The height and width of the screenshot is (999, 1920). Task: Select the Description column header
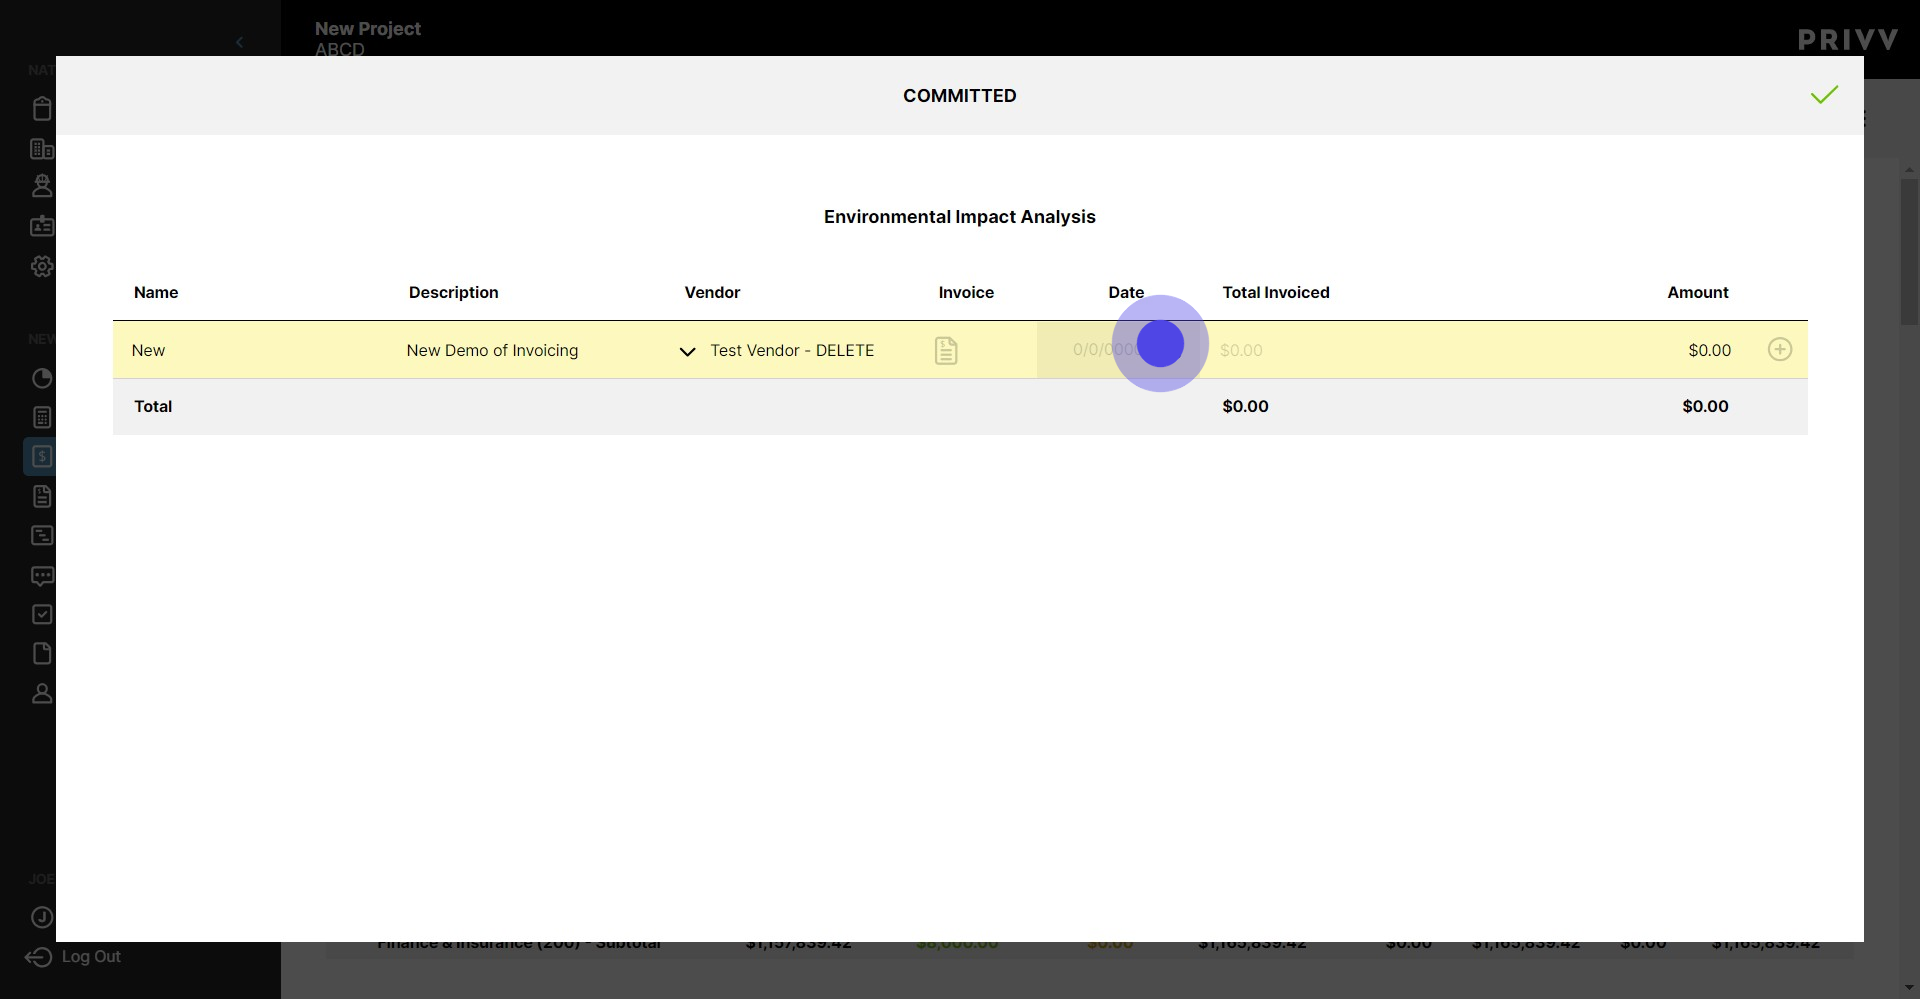point(453,292)
